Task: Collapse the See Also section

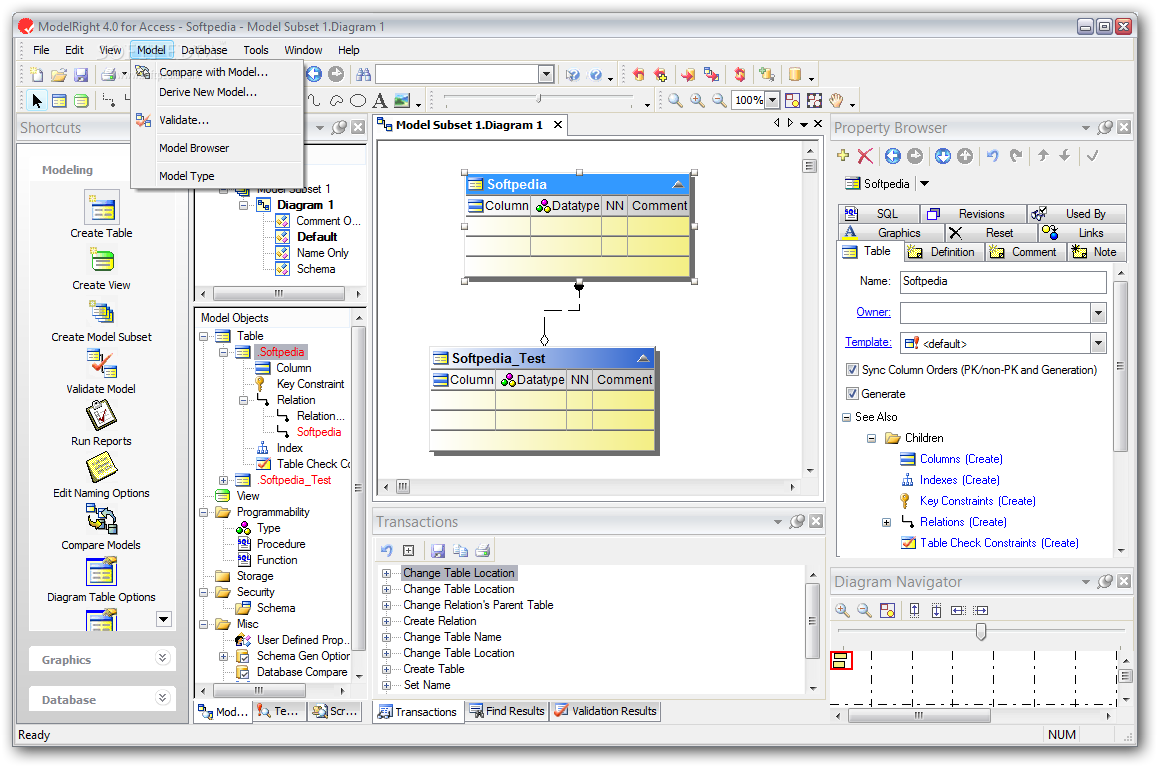Action: pyautogui.click(x=846, y=417)
